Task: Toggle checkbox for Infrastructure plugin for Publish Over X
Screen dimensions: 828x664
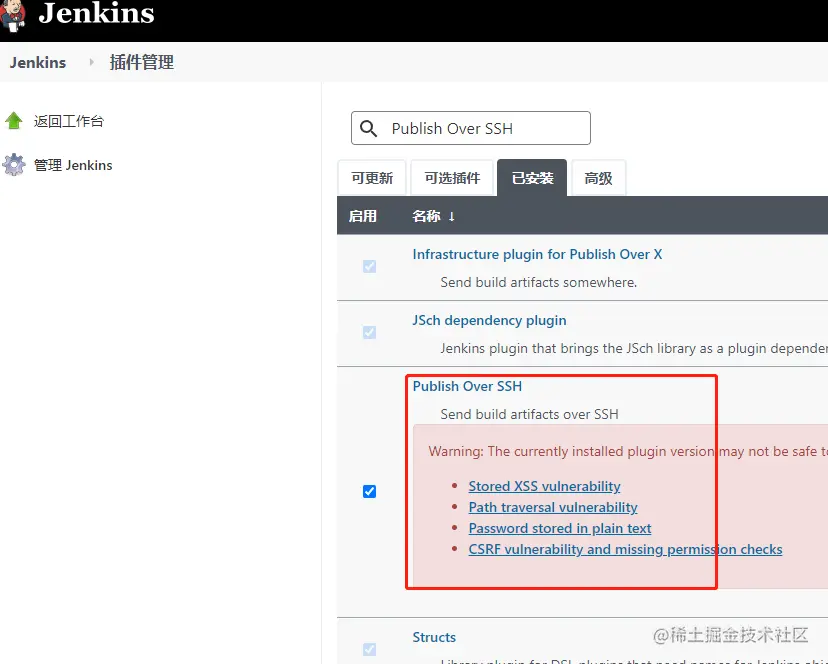Action: point(370,266)
